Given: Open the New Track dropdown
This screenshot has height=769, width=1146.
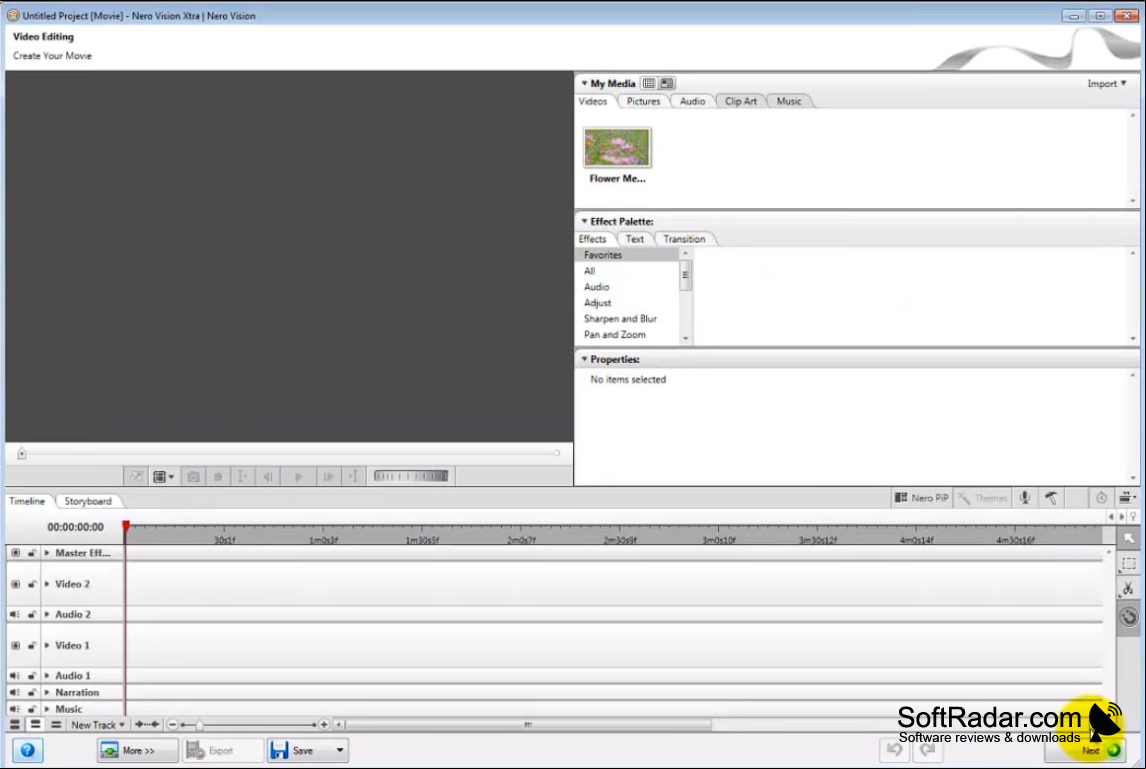Looking at the screenshot, I should (x=97, y=724).
